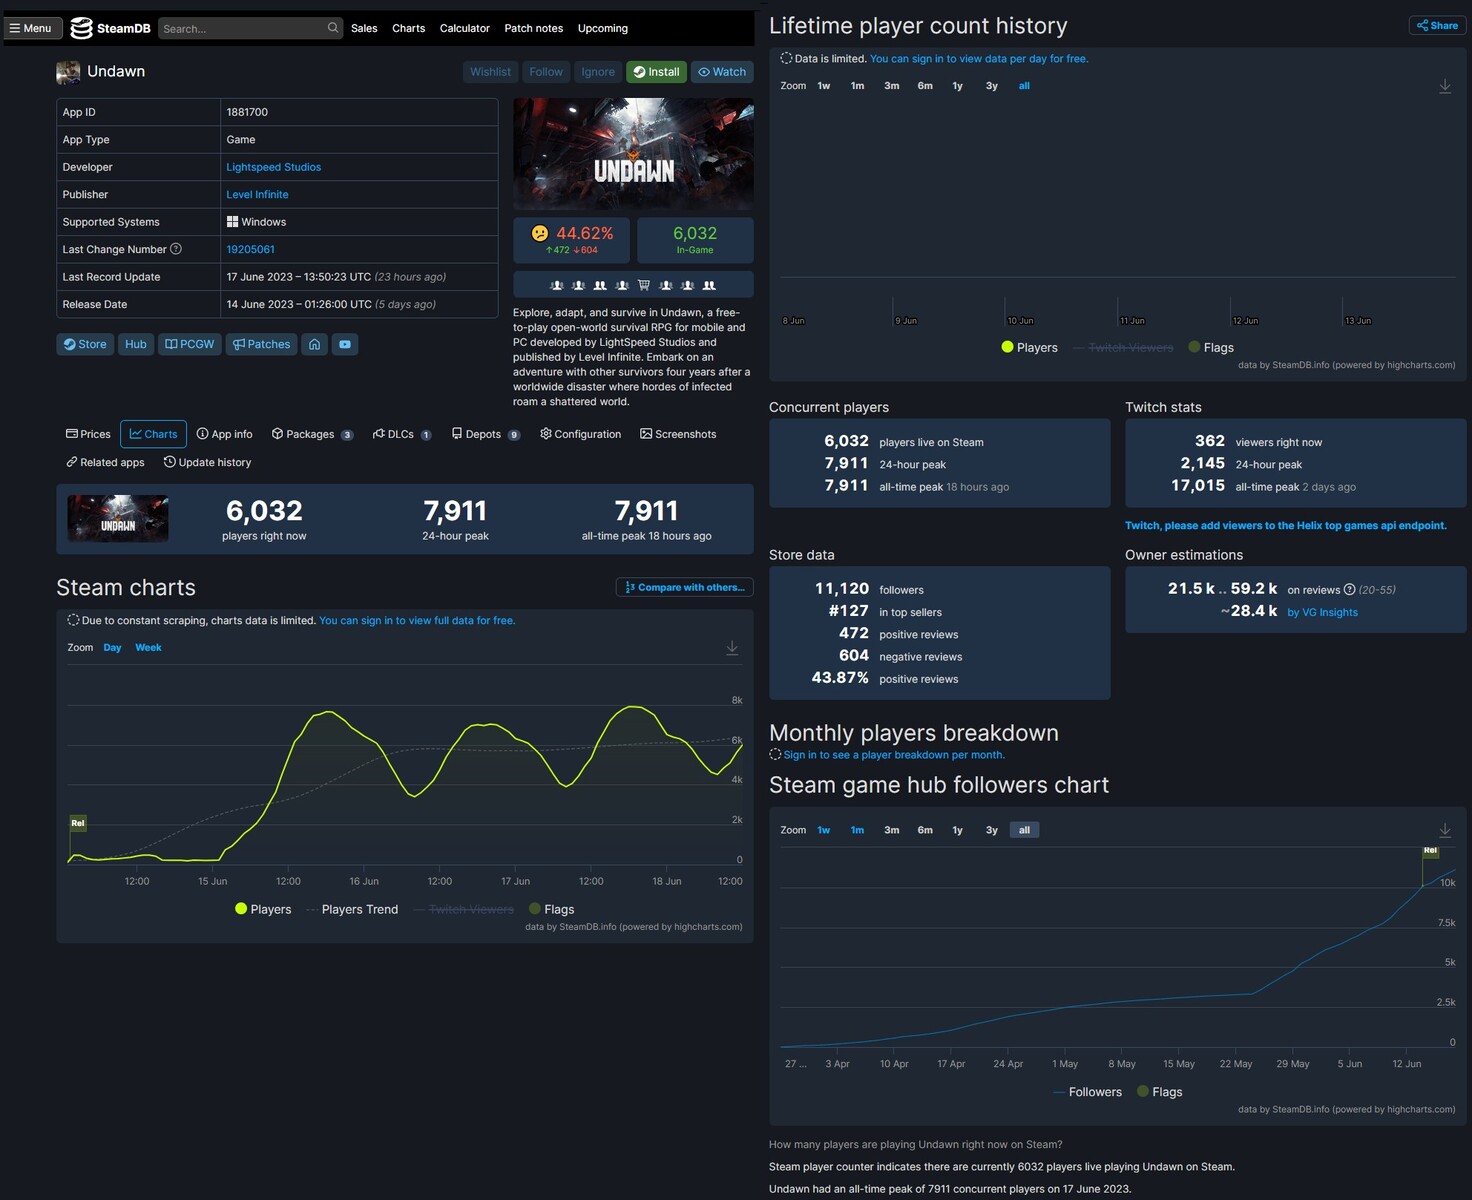Open the Prices tab

pyautogui.click(x=88, y=434)
